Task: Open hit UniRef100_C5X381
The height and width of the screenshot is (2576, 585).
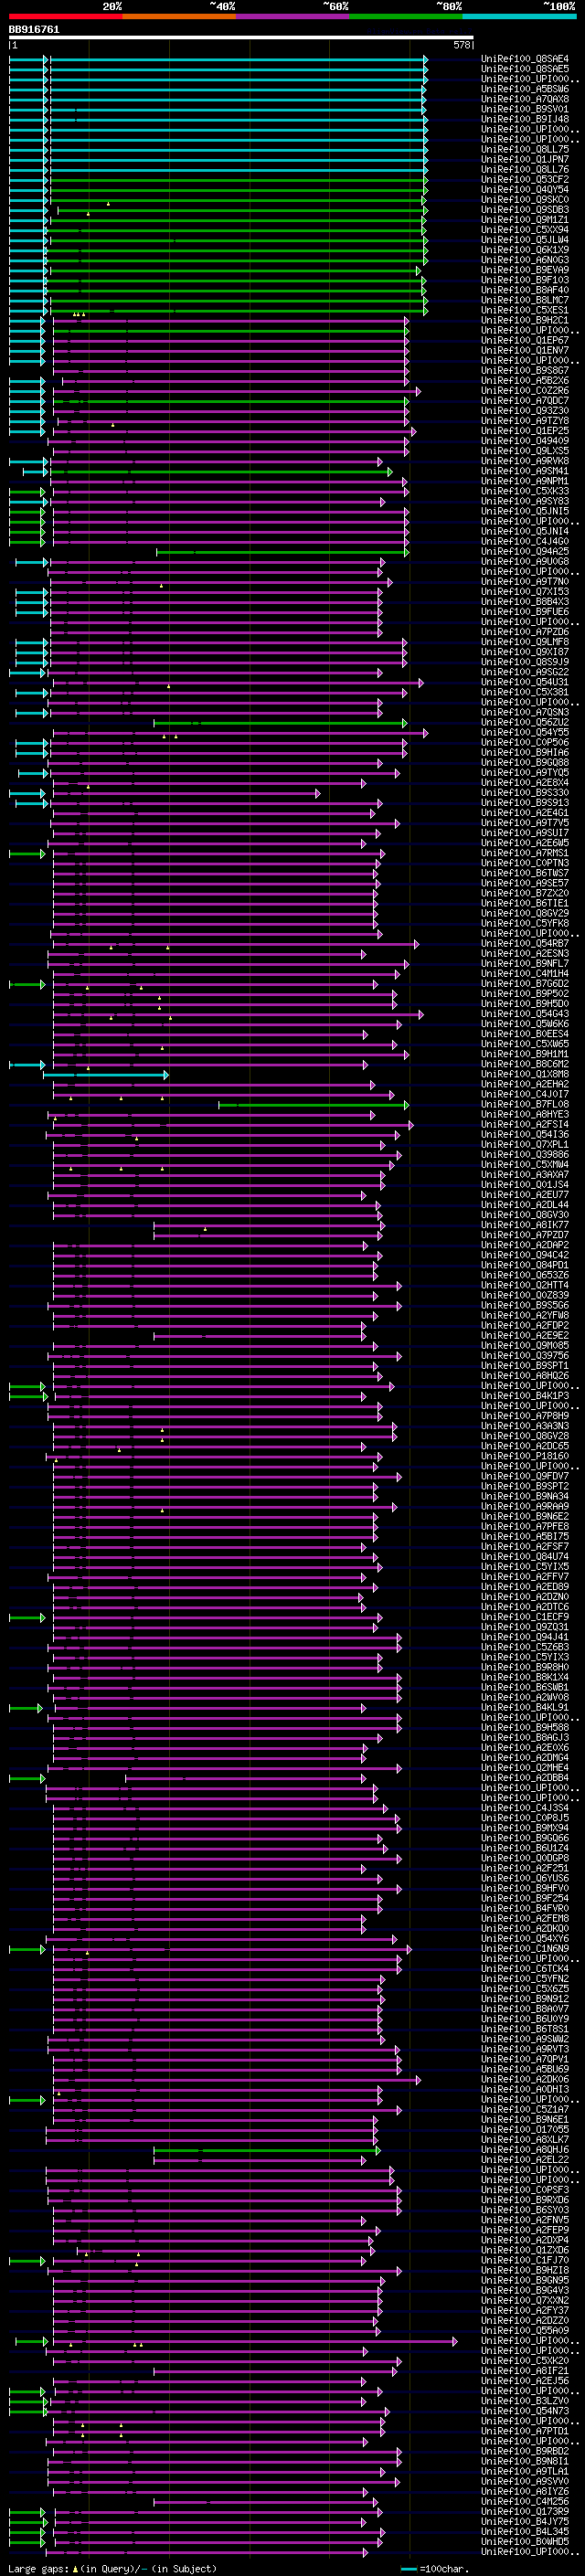Action: pos(525,692)
